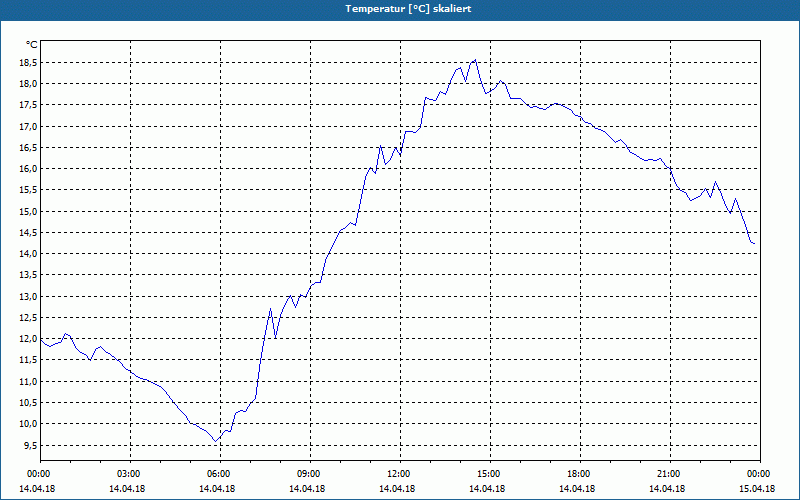Click the 14.04.18 date under 06:00
Screen dimensions: 800x500
(218, 488)
